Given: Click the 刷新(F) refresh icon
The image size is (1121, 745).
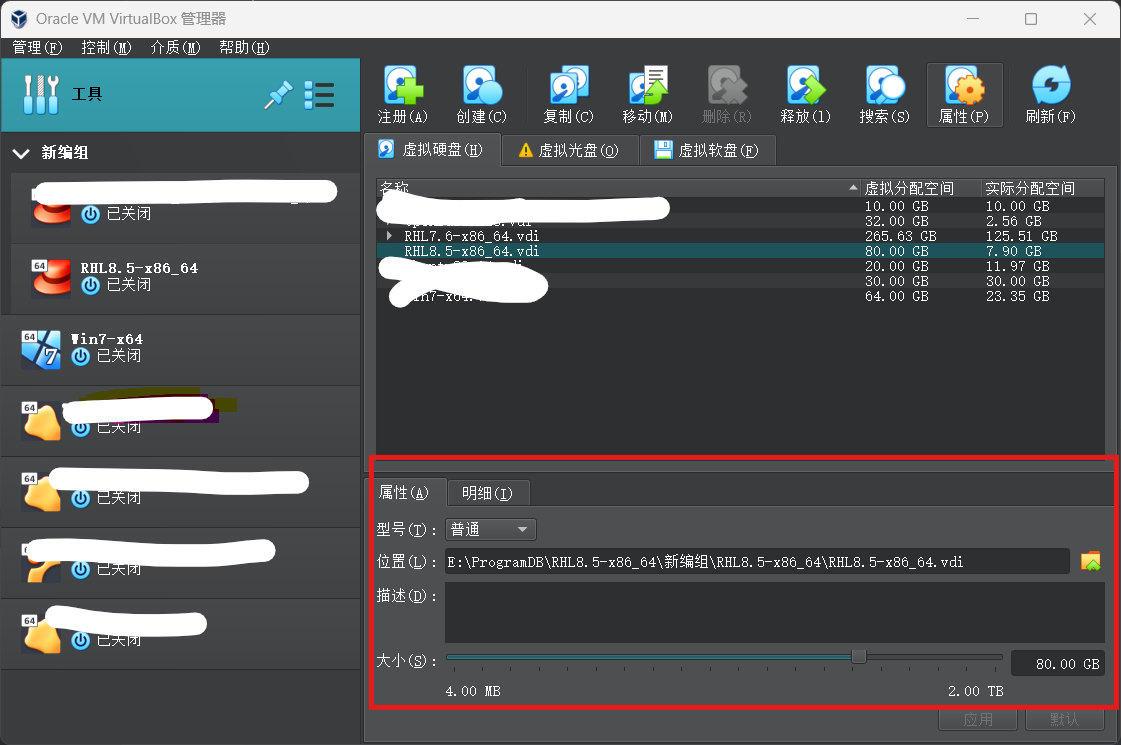Looking at the screenshot, I should click(x=1050, y=94).
